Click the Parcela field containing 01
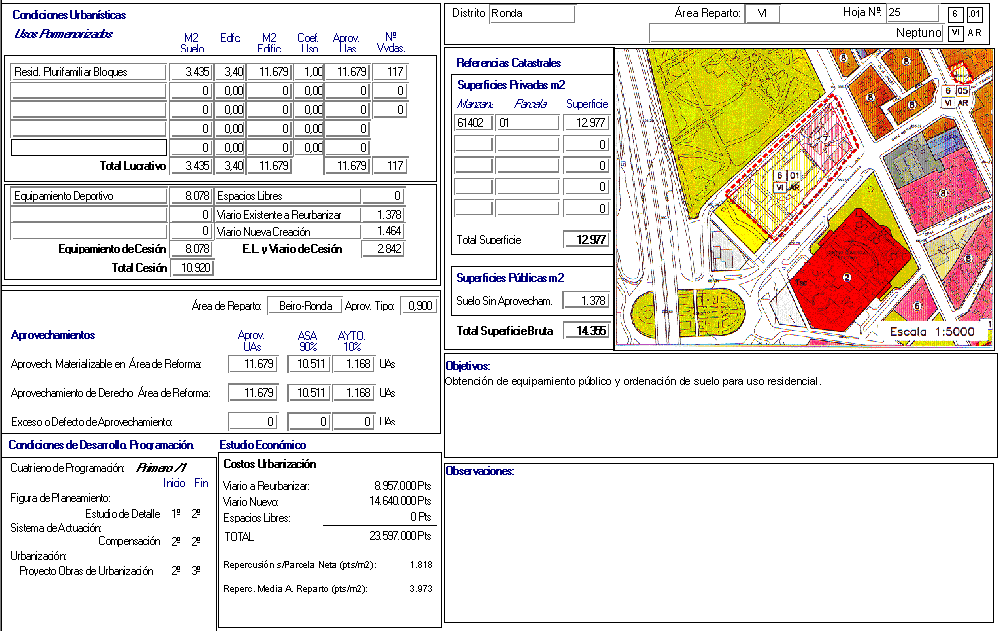The image size is (1000, 631). (x=527, y=122)
